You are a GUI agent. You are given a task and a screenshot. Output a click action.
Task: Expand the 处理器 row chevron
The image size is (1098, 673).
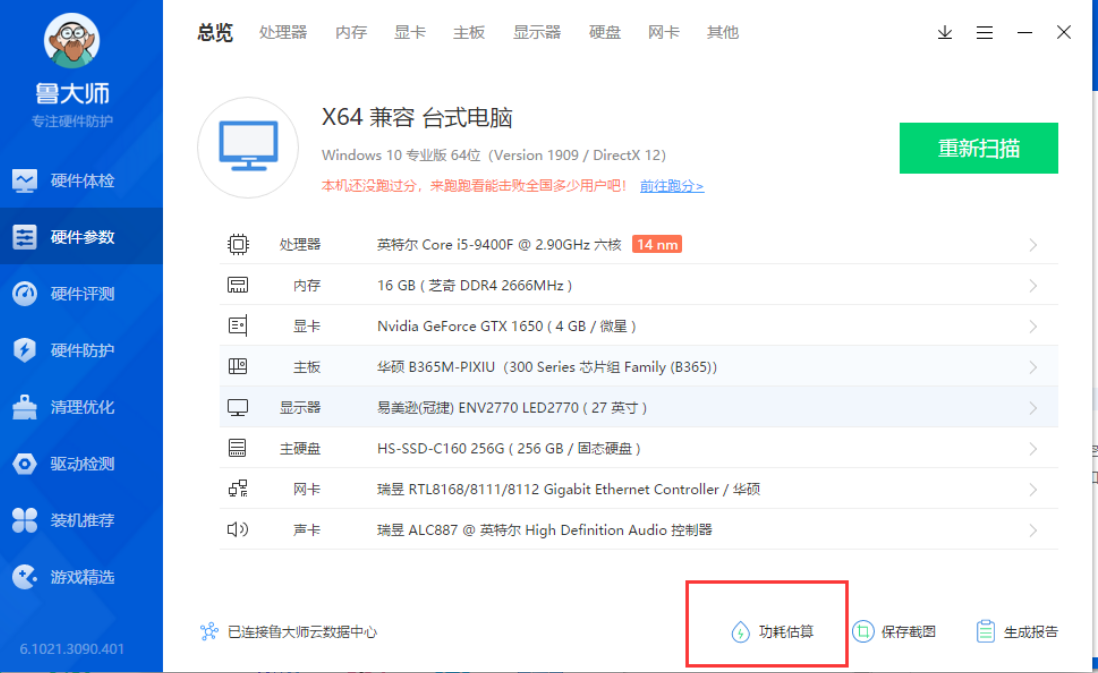tap(1033, 245)
